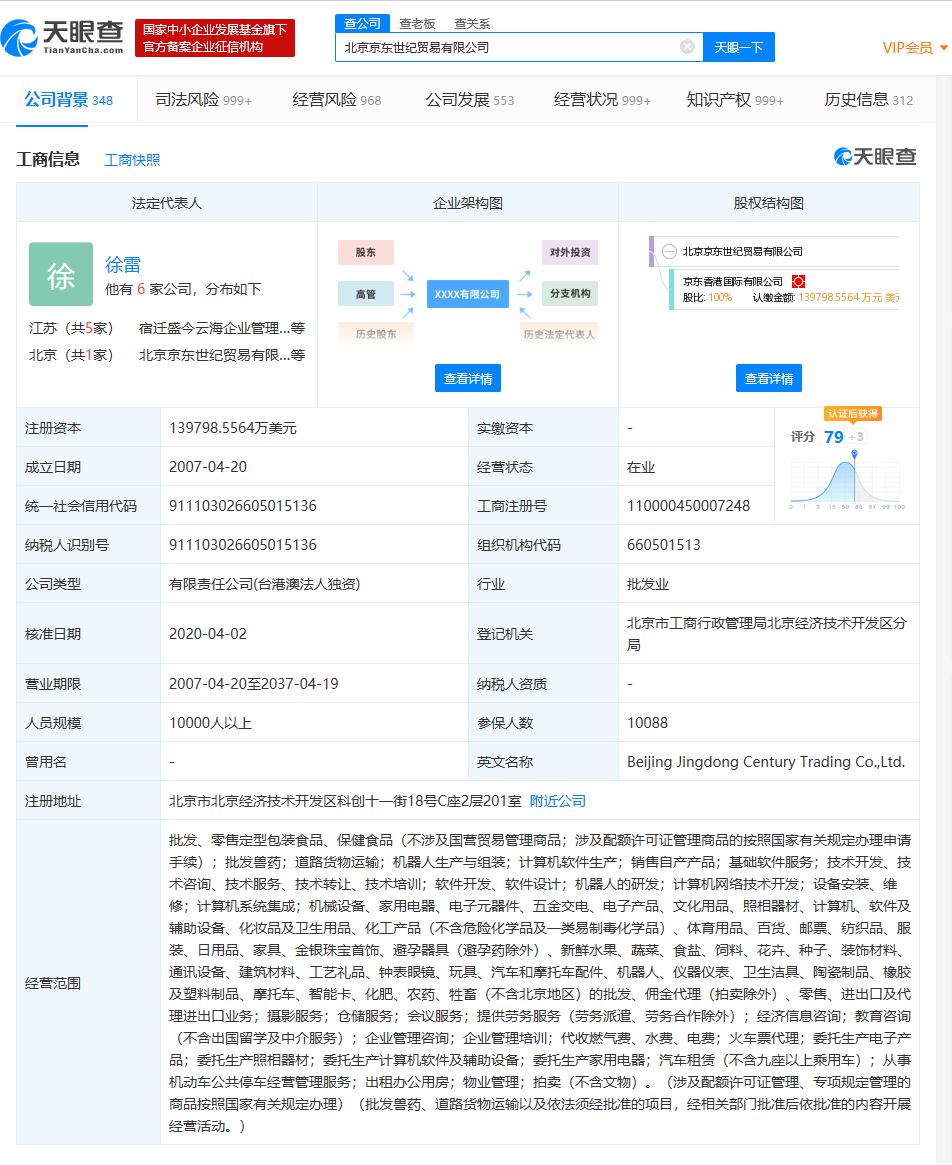Switch to the 查公司 search tab
The height and width of the screenshot is (1165, 952).
pyautogui.click(x=362, y=24)
